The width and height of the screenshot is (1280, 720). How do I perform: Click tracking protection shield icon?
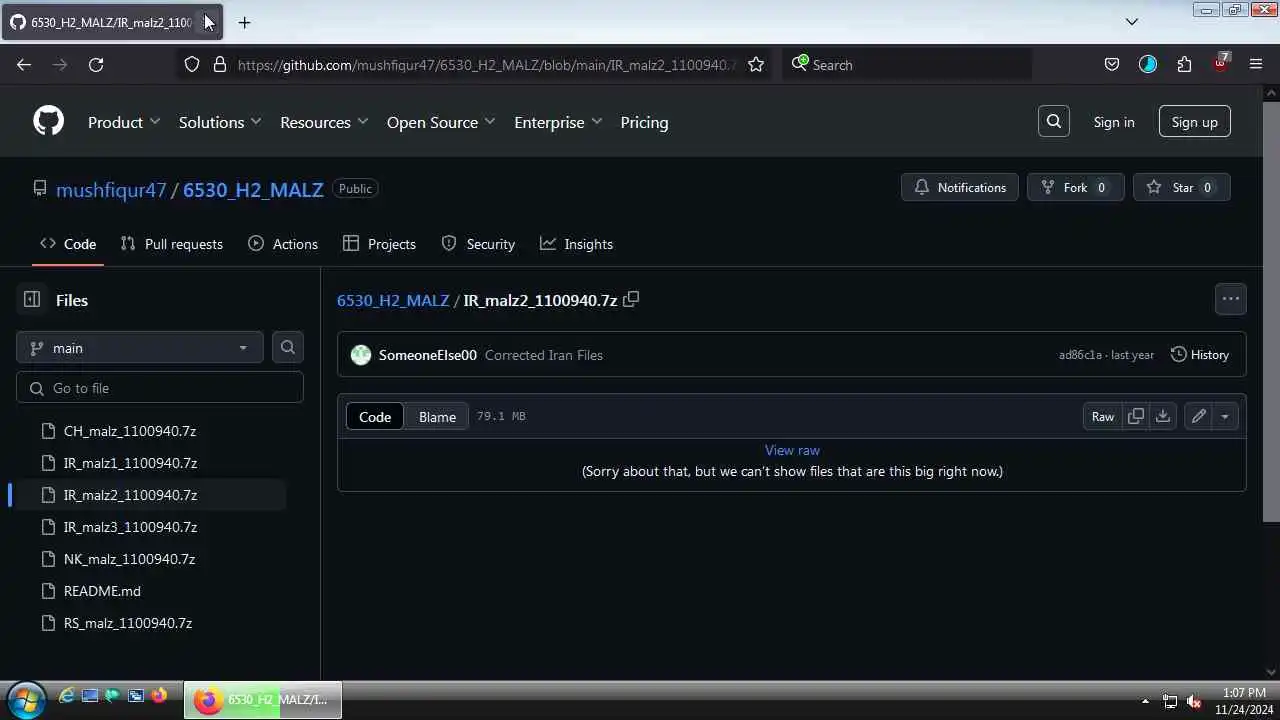[192, 64]
